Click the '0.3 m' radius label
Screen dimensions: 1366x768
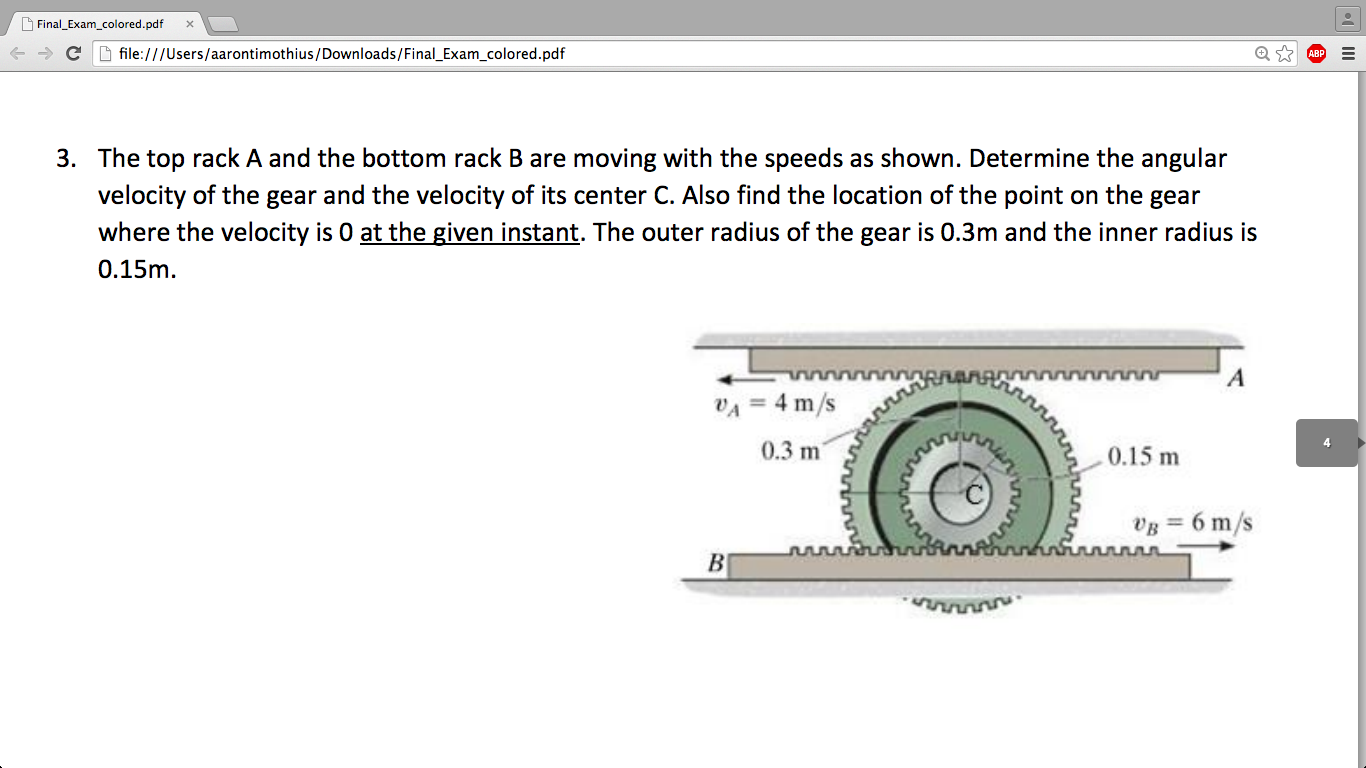[x=790, y=451]
